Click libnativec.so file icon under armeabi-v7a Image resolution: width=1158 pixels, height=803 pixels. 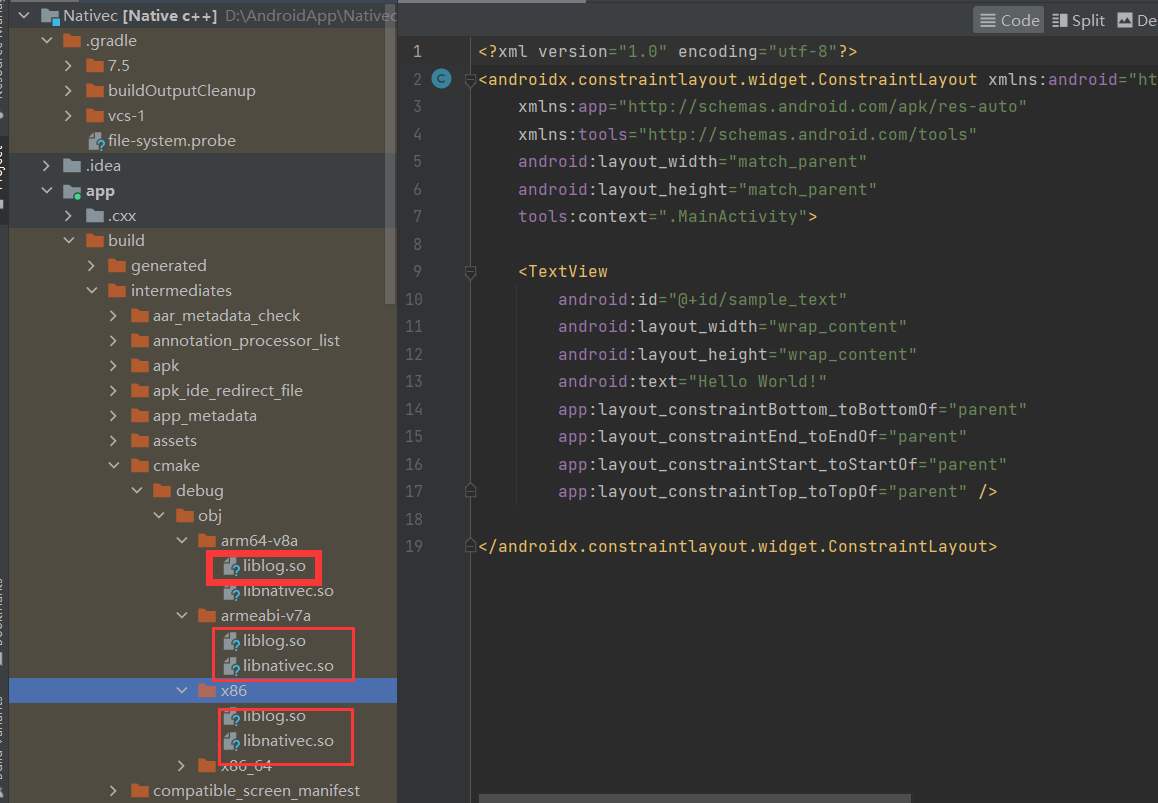[232, 666]
